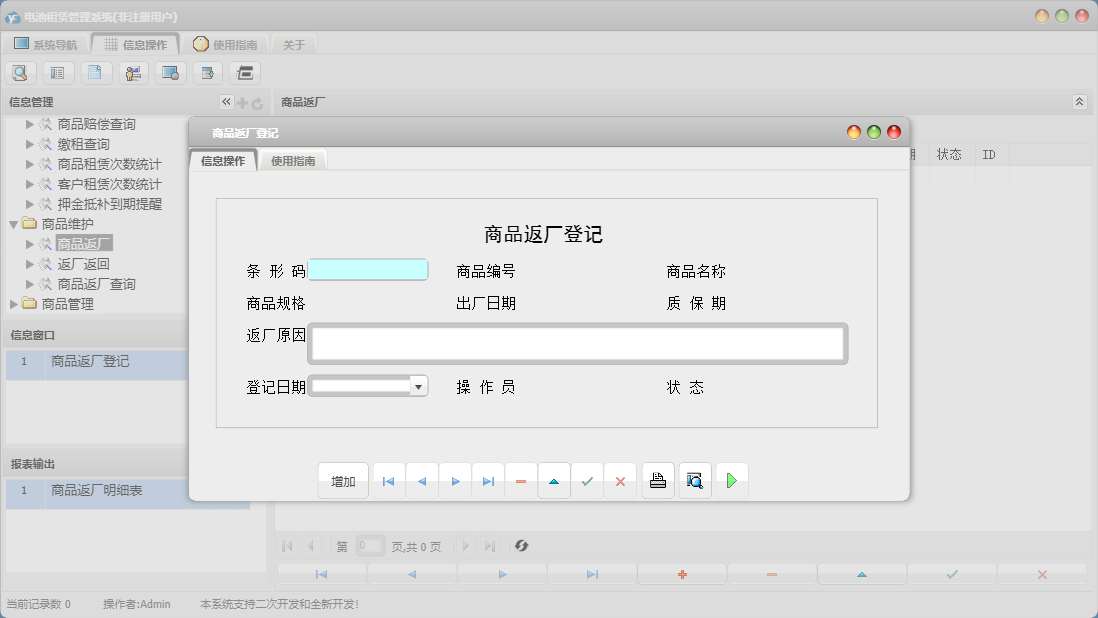
Task: Click the operator/user management toolbar icon
Action: (x=131, y=72)
